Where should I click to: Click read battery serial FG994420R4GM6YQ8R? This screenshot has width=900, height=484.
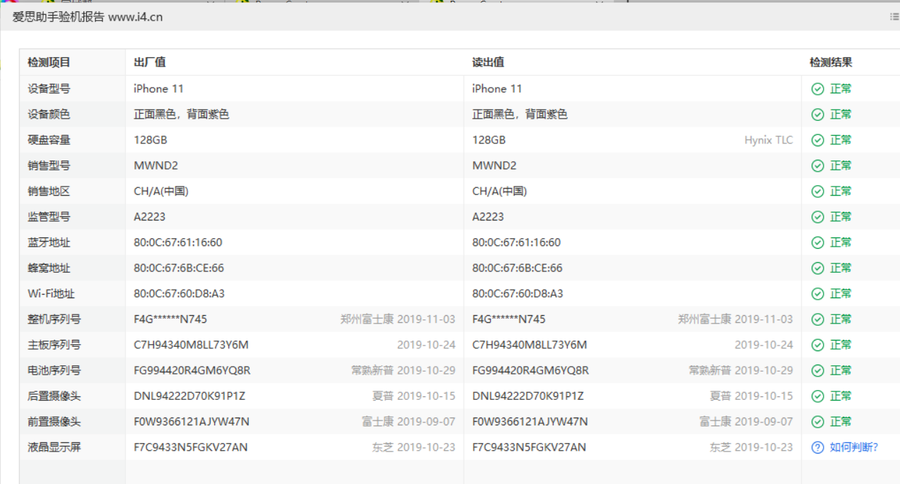pyautogui.click(x=530, y=371)
